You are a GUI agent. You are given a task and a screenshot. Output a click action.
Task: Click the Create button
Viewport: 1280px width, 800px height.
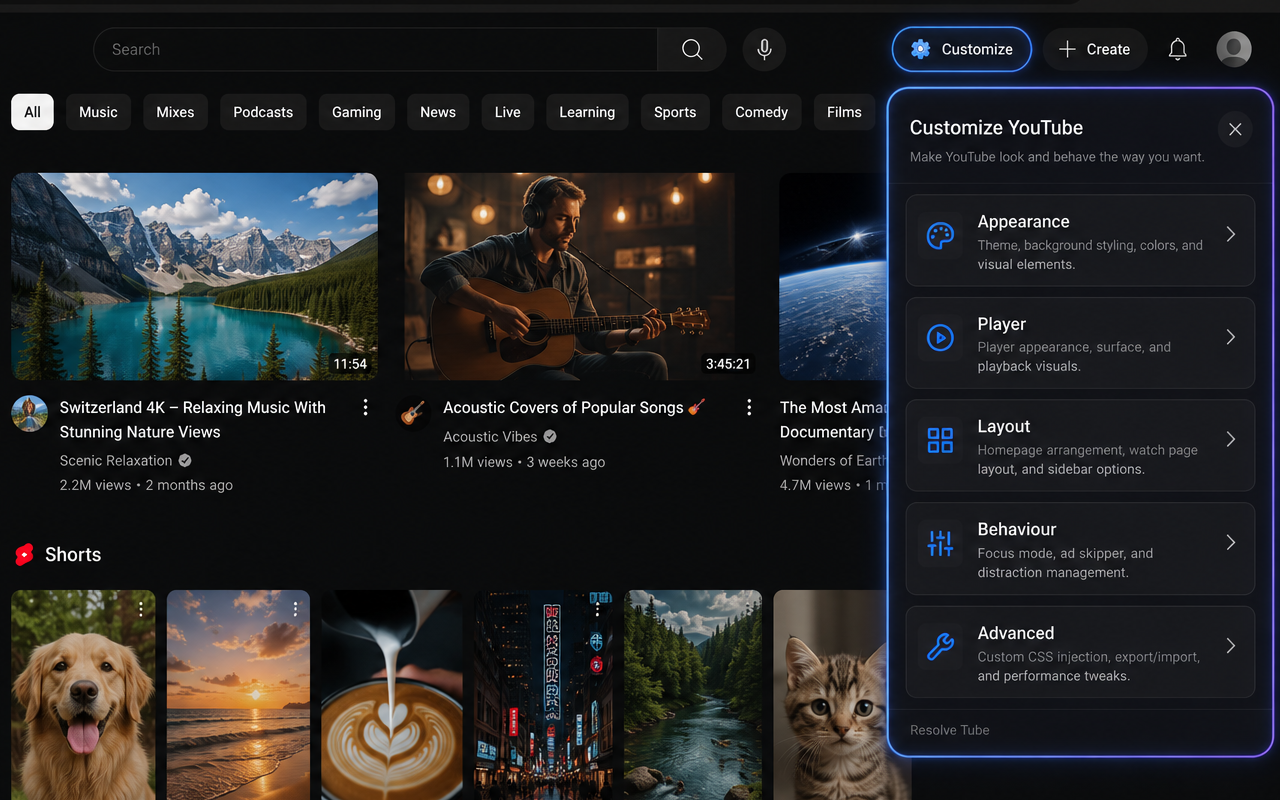(x=1094, y=49)
